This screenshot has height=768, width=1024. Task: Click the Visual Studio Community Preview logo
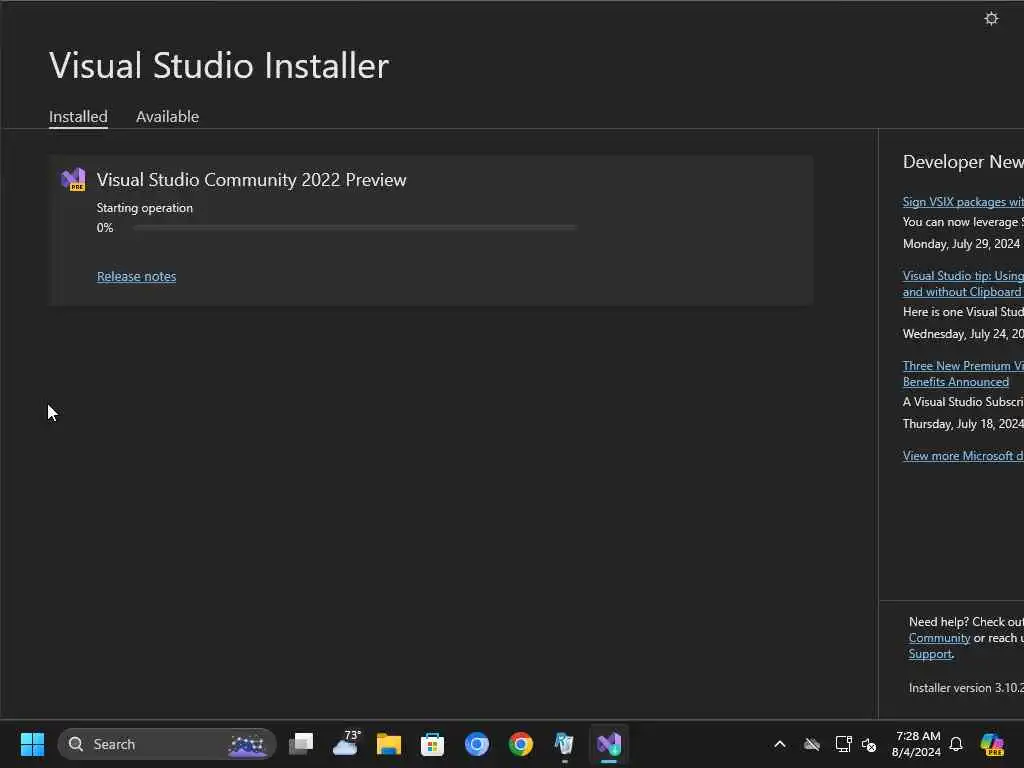(73, 179)
